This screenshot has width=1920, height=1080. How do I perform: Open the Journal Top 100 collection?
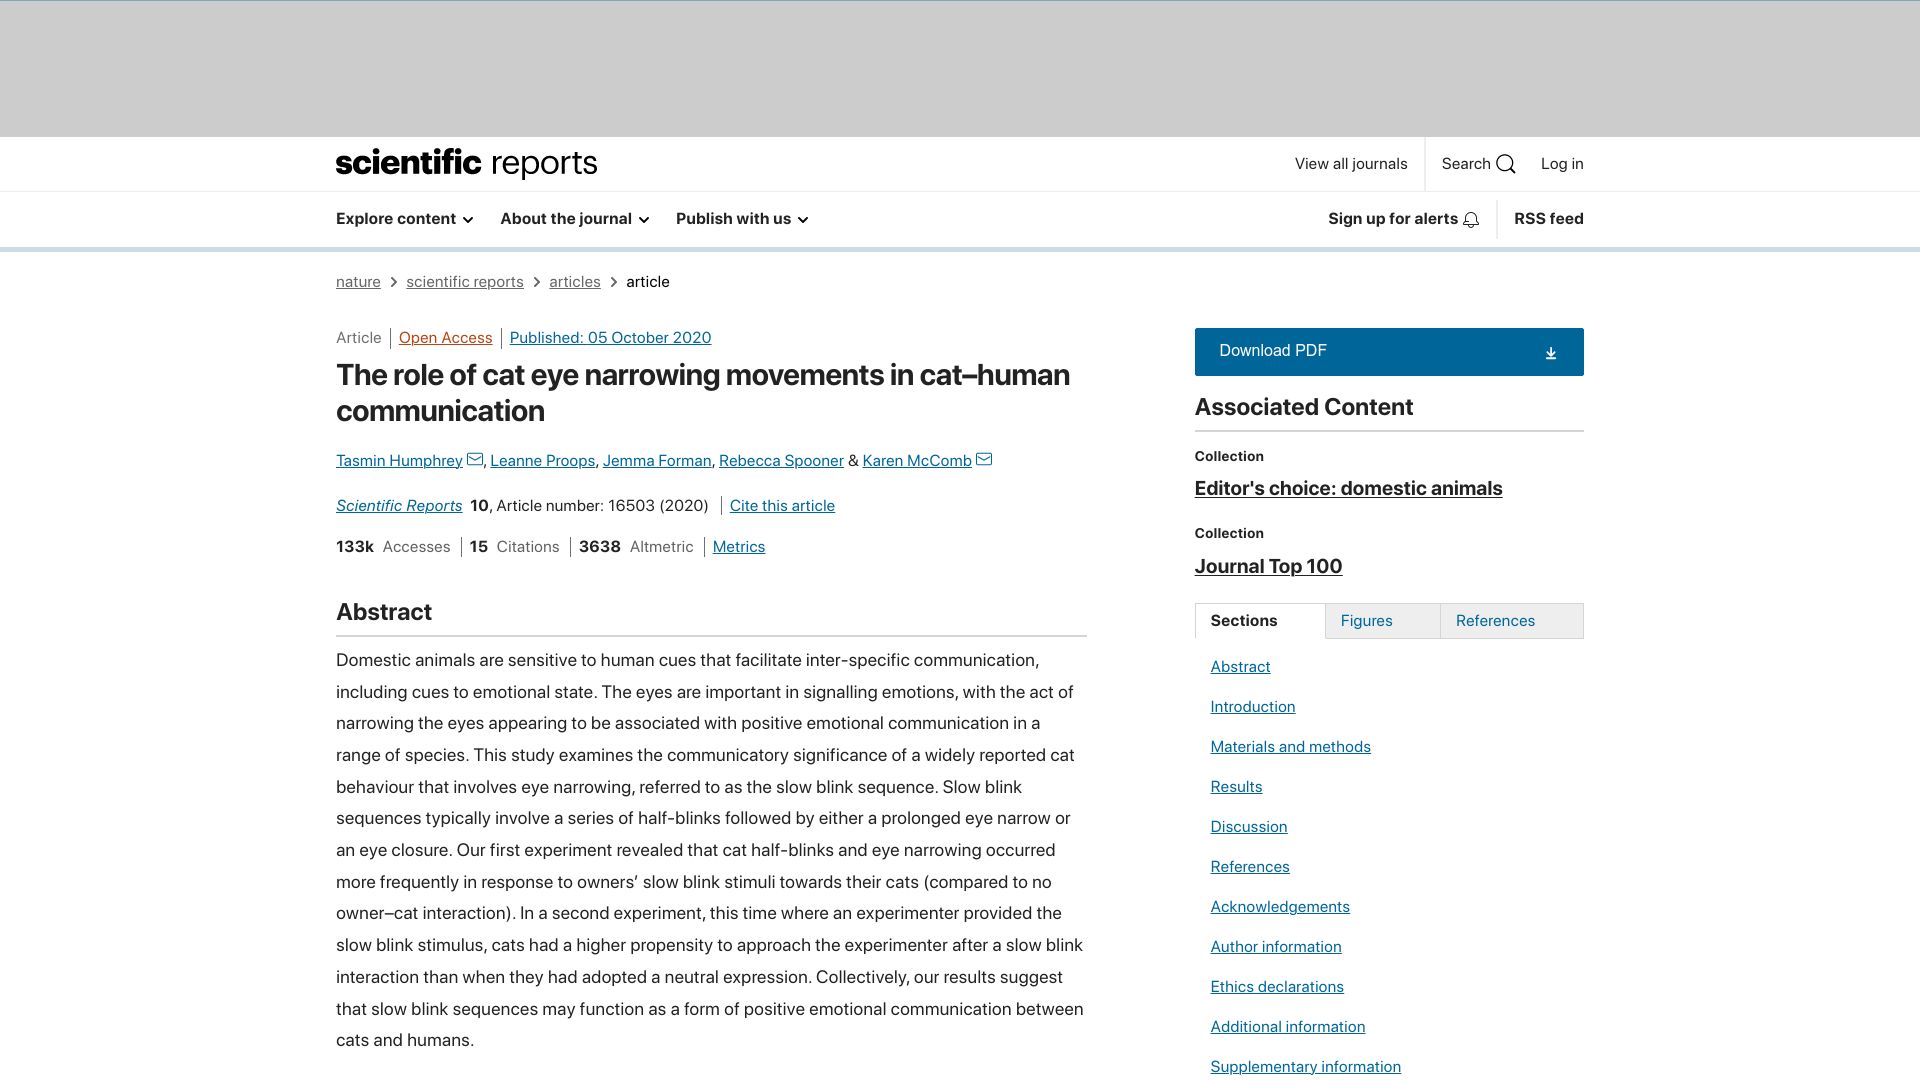tap(1268, 567)
